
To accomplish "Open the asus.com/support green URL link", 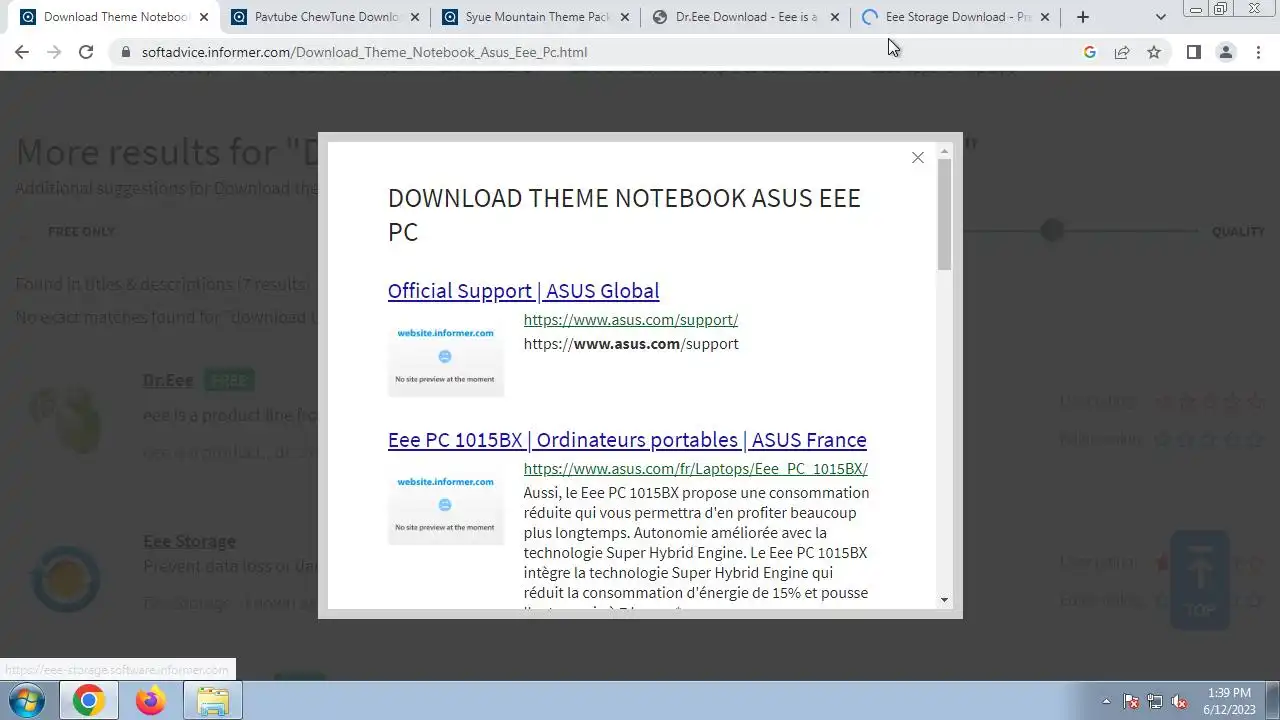I will pos(631,320).
